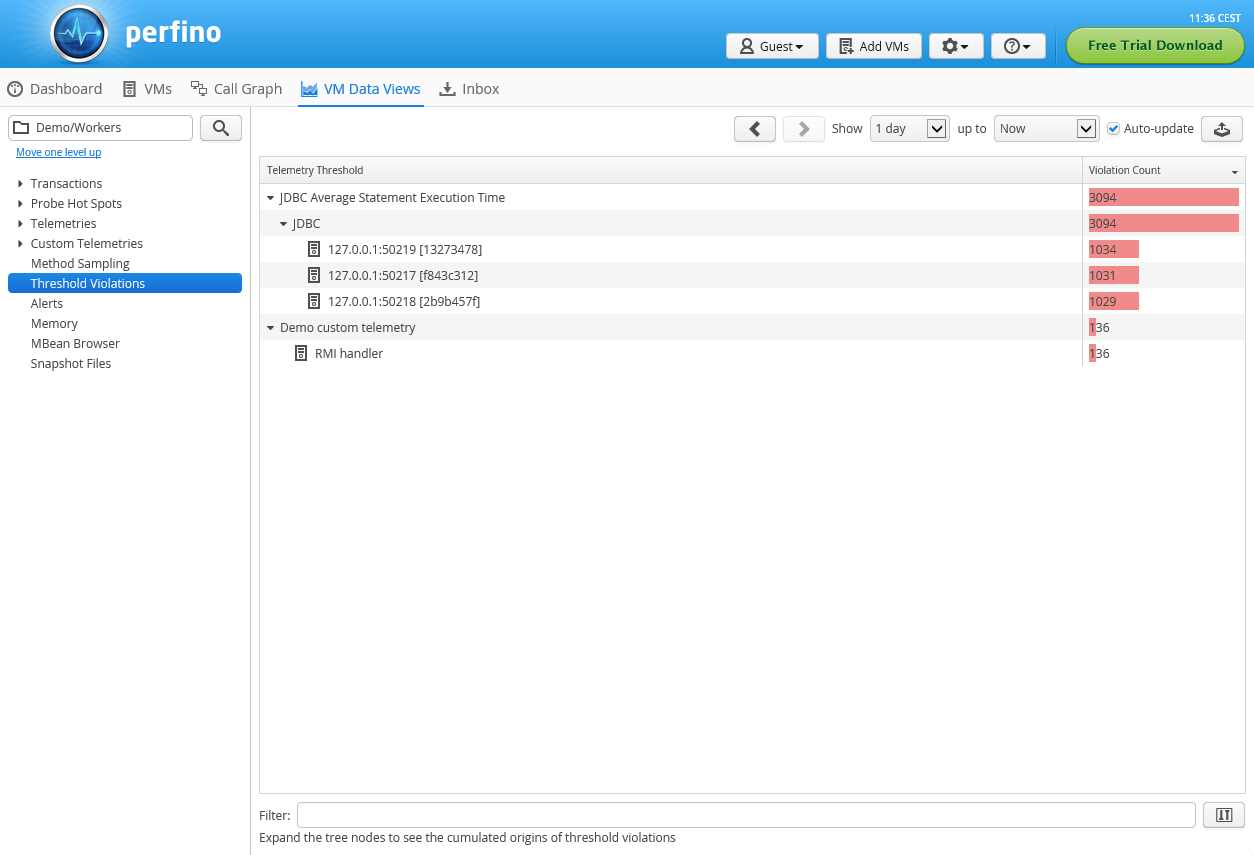Collapse Demo custom telemetry node
This screenshot has width=1254, height=855.
click(x=270, y=328)
